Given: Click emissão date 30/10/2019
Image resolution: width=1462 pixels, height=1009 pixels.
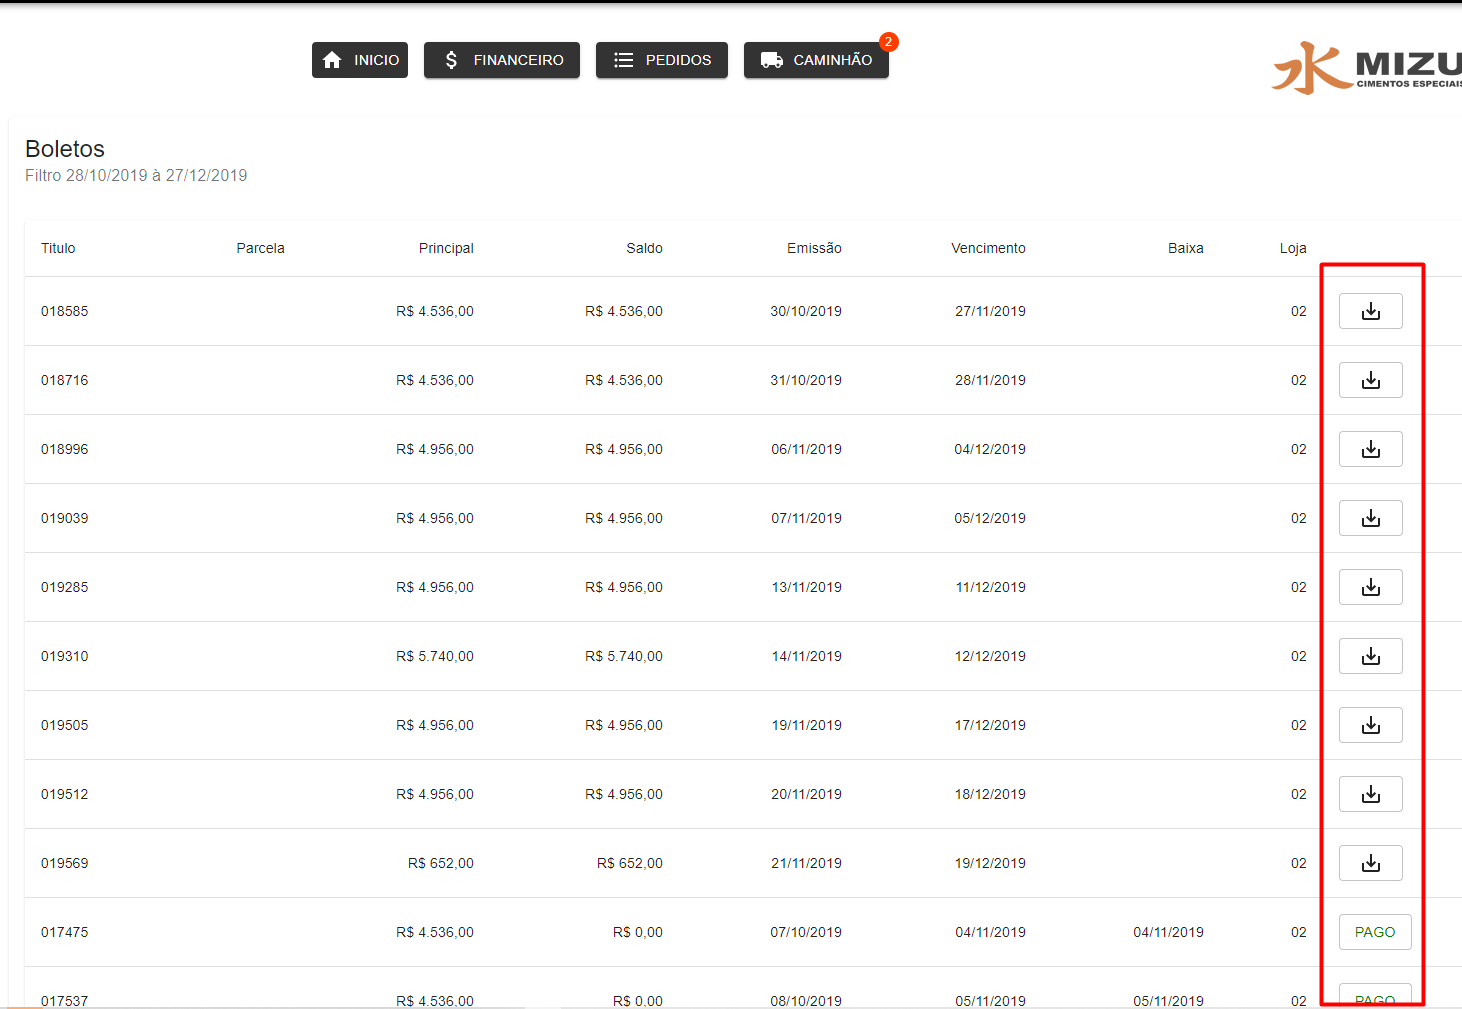Looking at the screenshot, I should (x=806, y=311).
